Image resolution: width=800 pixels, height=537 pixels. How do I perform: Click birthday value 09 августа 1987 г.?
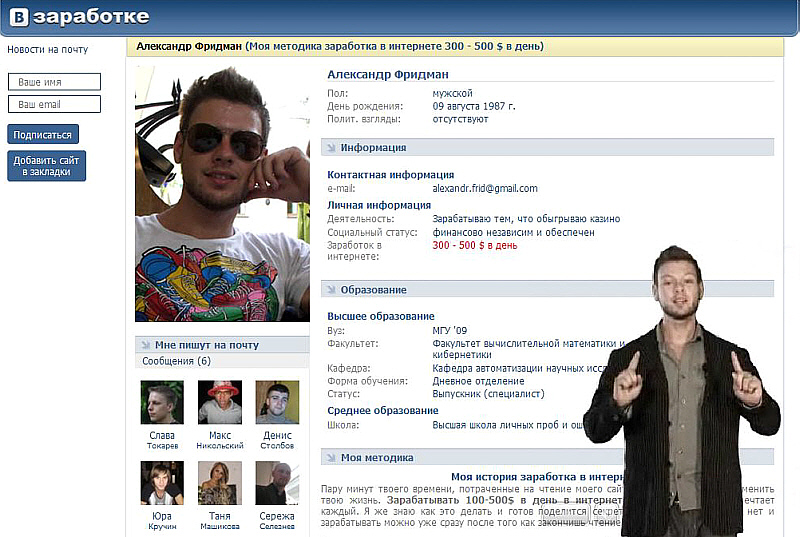(x=473, y=106)
